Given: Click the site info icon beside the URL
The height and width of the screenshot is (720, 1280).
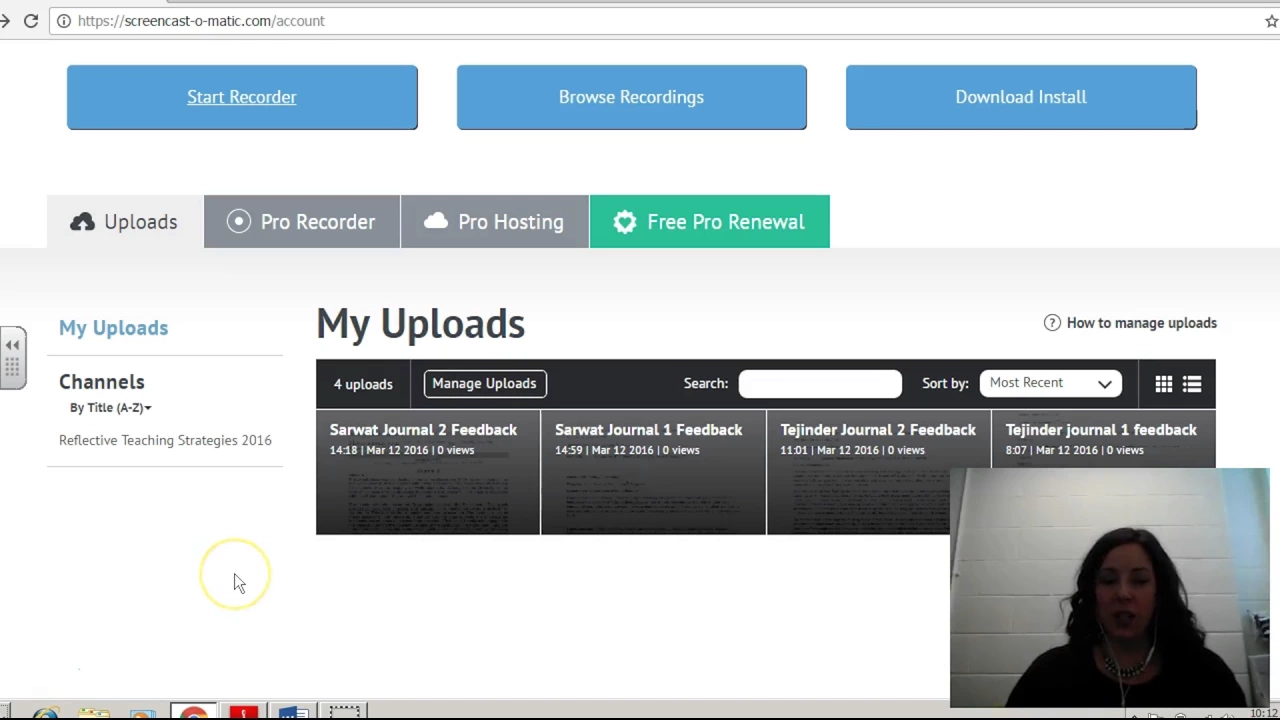Looking at the screenshot, I should [64, 20].
